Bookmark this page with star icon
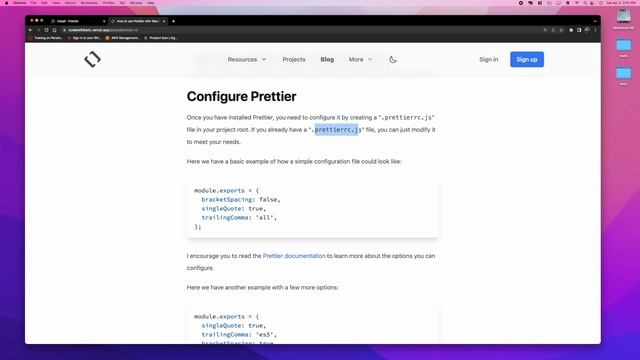 pyautogui.click(x=562, y=30)
